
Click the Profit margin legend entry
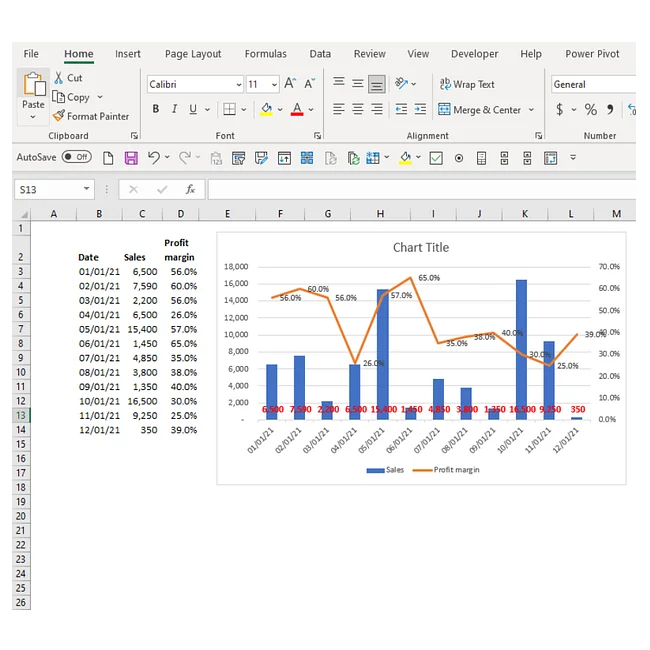[x=446, y=470]
